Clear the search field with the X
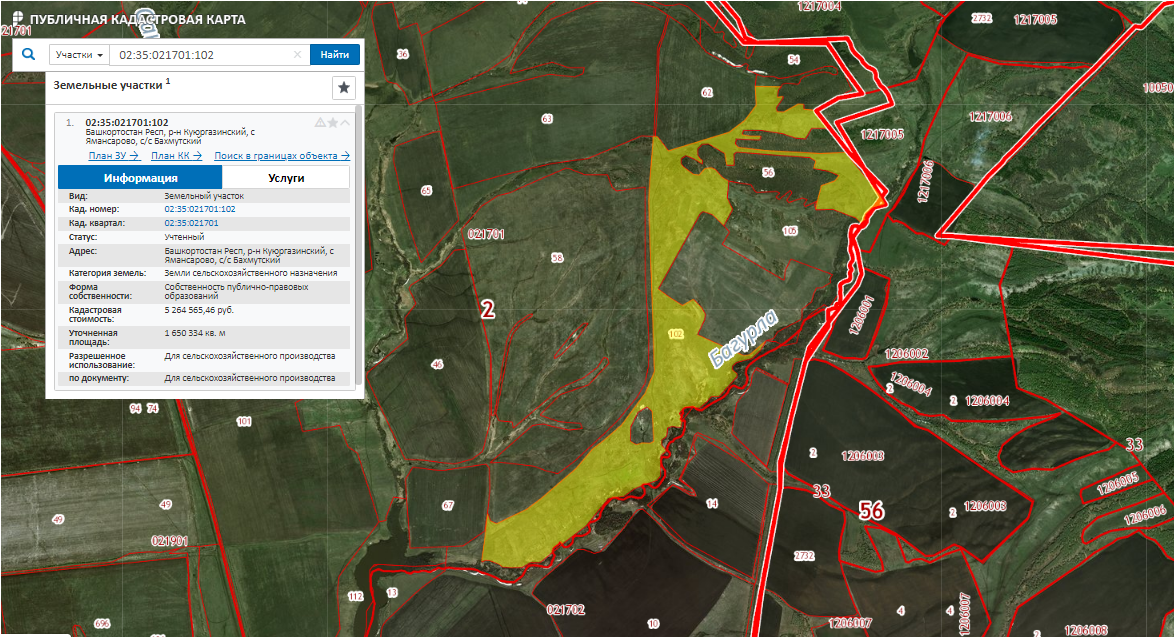The width and height of the screenshot is (1175, 638). [x=297, y=55]
